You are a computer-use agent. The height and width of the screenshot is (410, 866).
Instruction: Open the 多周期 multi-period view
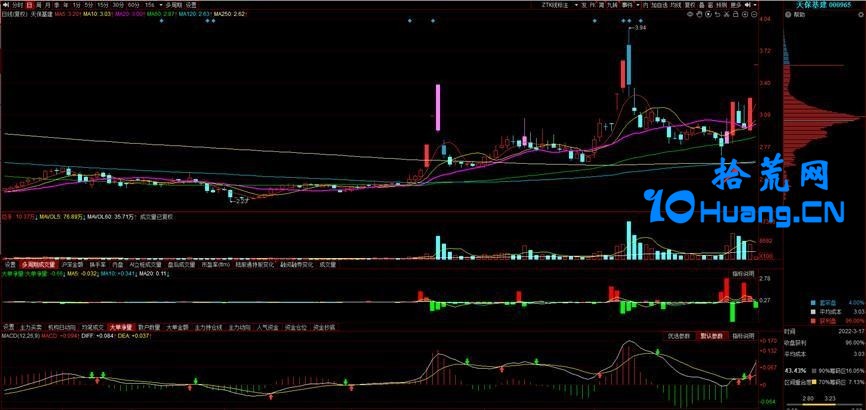(x=173, y=5)
